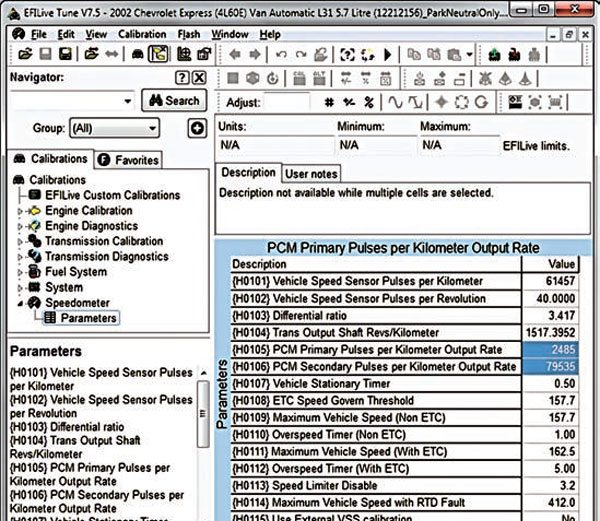Expand the Engine Diagnostics tree node
This screenshot has height=521, width=600.
(20, 226)
